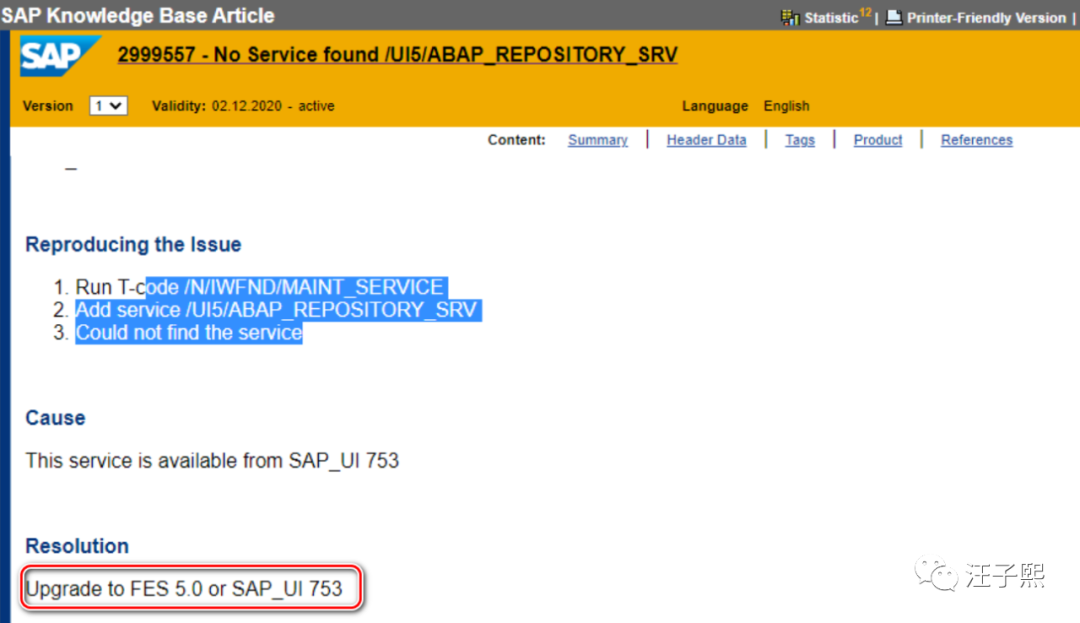Click the 'Cause' heading
1080x623 pixels.
[x=55, y=418]
